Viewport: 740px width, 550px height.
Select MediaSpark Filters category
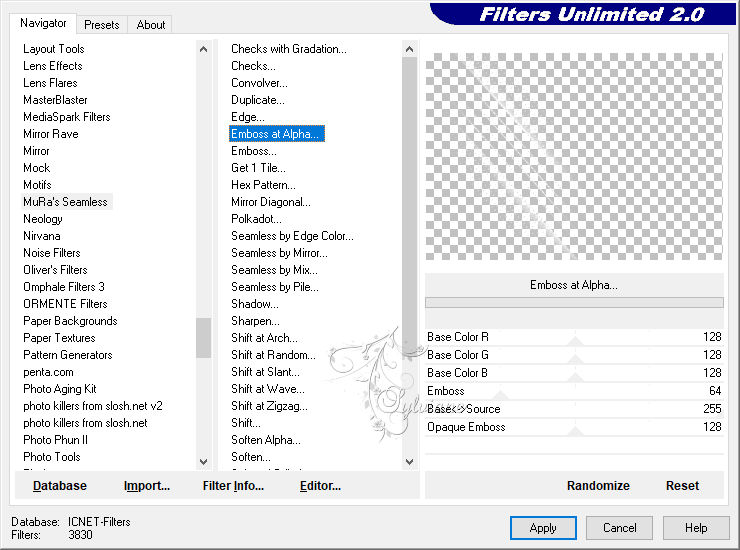tap(67, 117)
